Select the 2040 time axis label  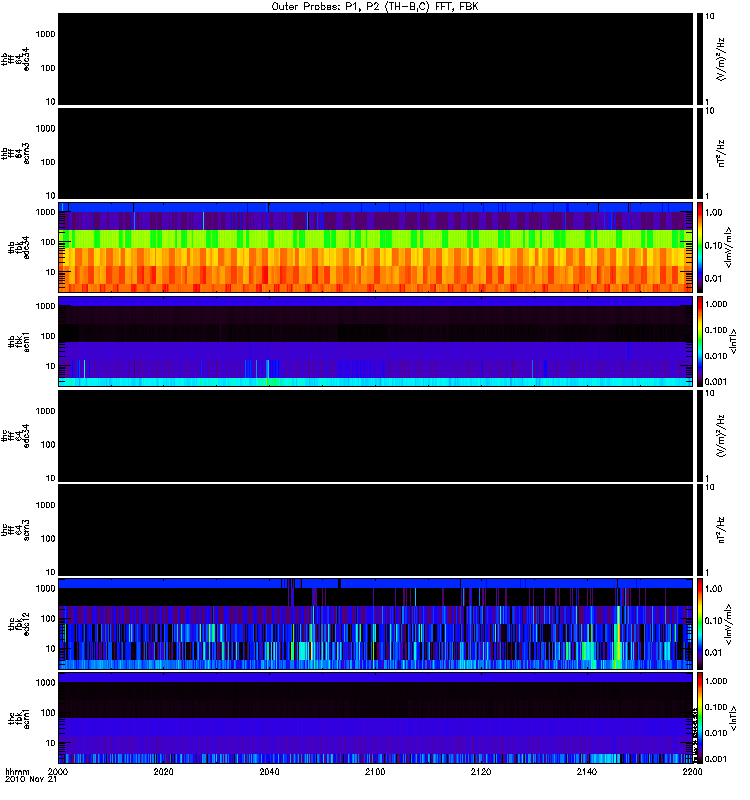(x=269, y=773)
